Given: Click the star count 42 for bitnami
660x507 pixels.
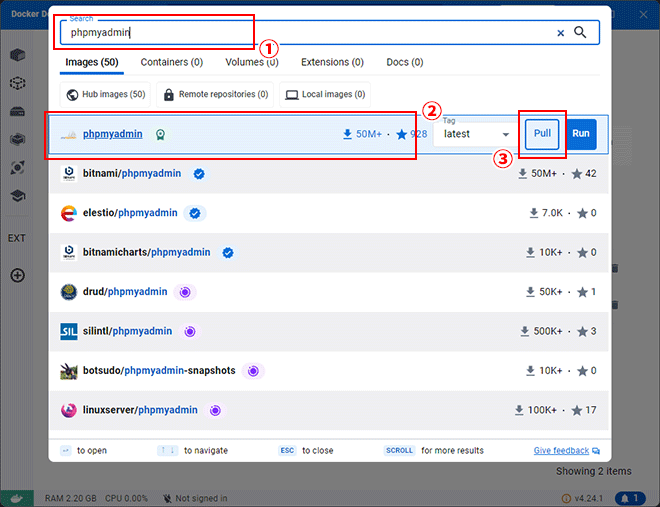Looking at the screenshot, I should [x=584, y=174].
